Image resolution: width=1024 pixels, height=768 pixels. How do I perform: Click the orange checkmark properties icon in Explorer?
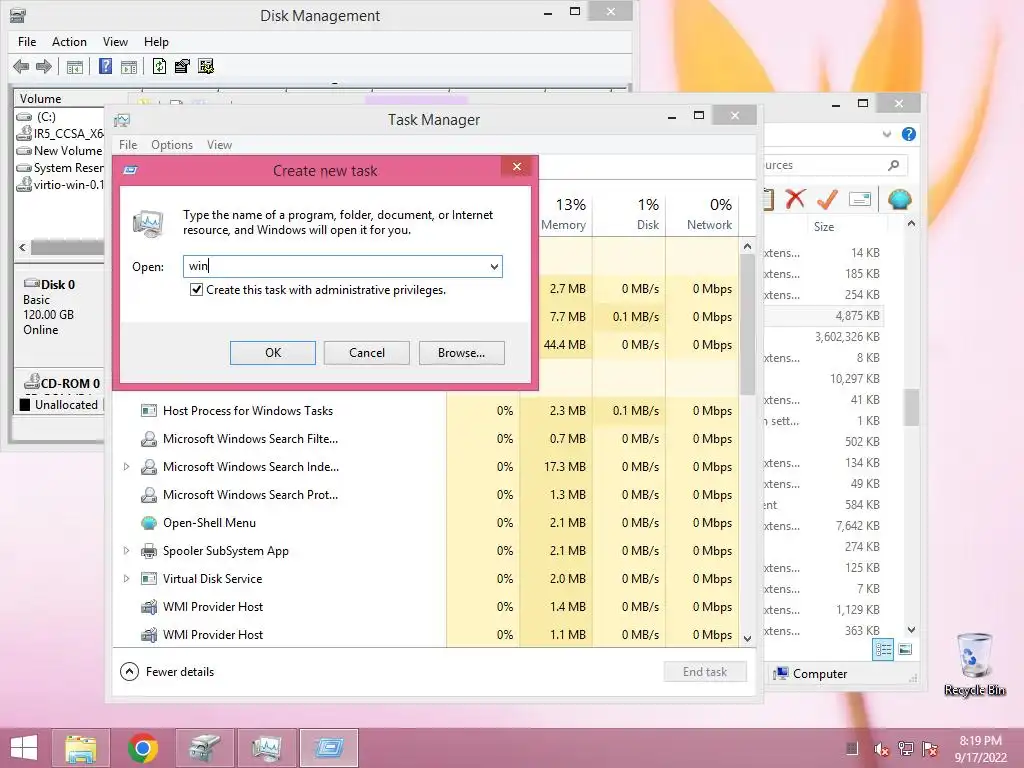click(827, 199)
